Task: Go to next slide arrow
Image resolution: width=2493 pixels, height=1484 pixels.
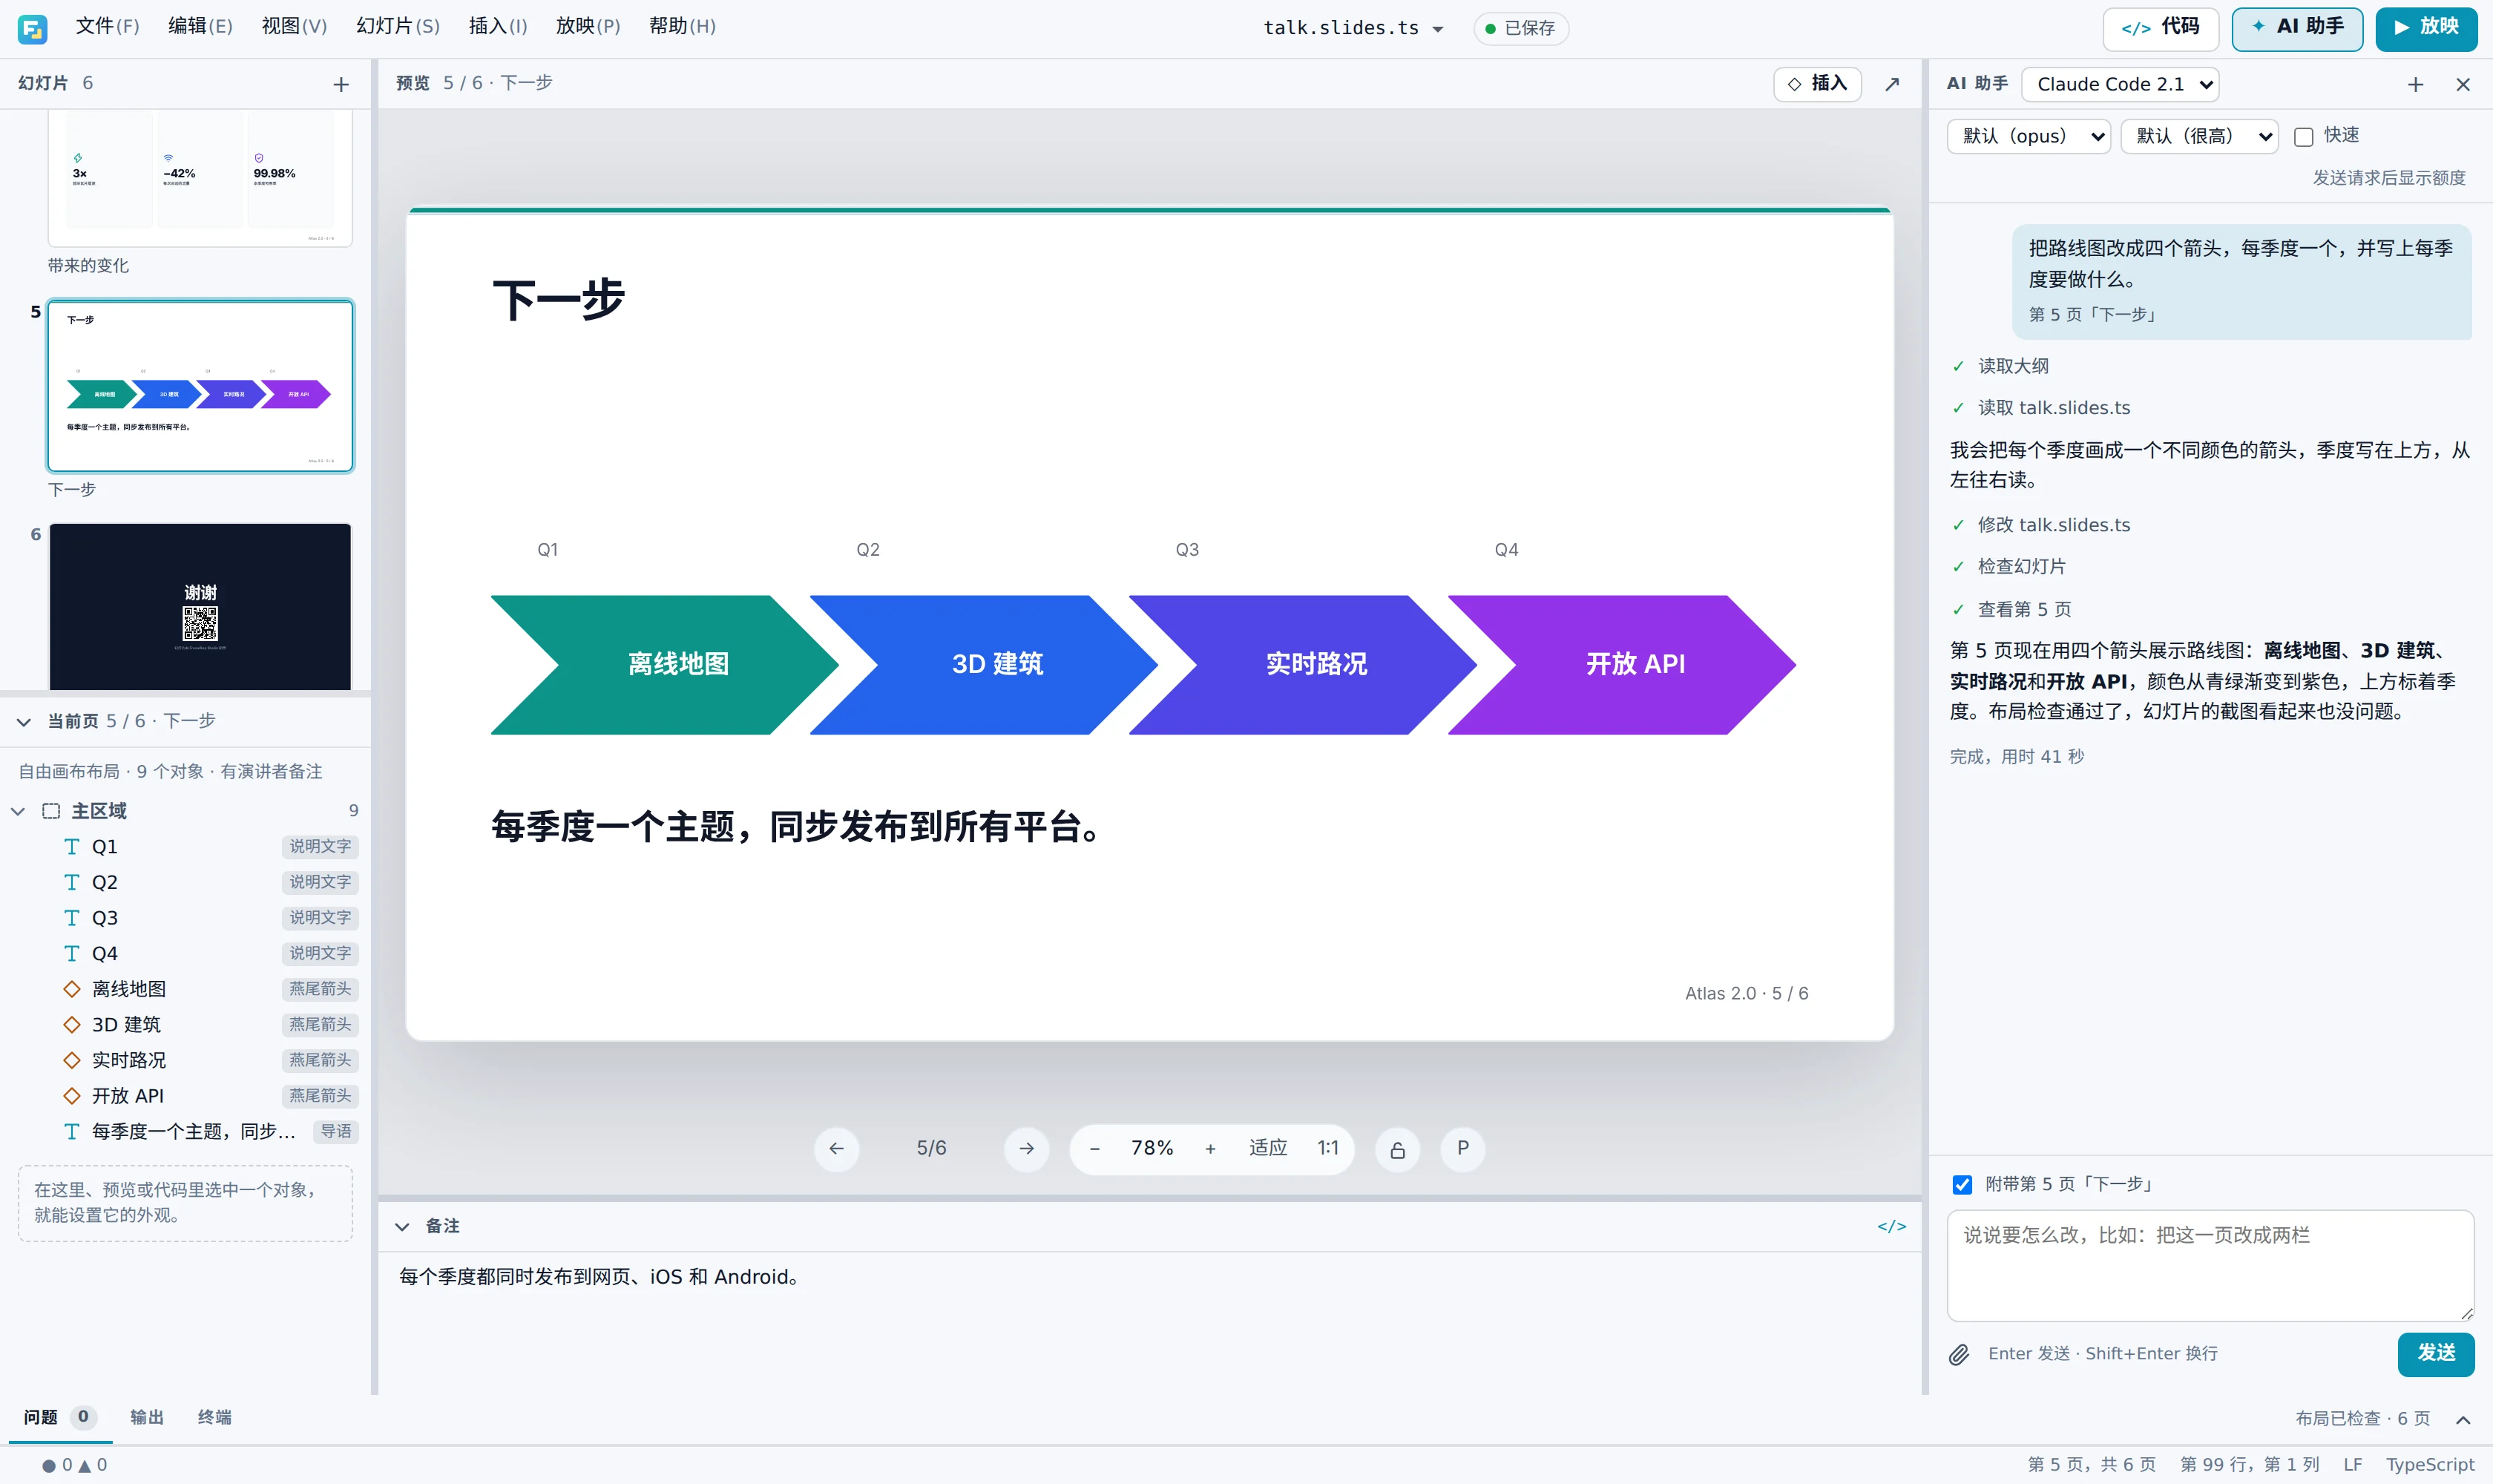Action: (1026, 1149)
